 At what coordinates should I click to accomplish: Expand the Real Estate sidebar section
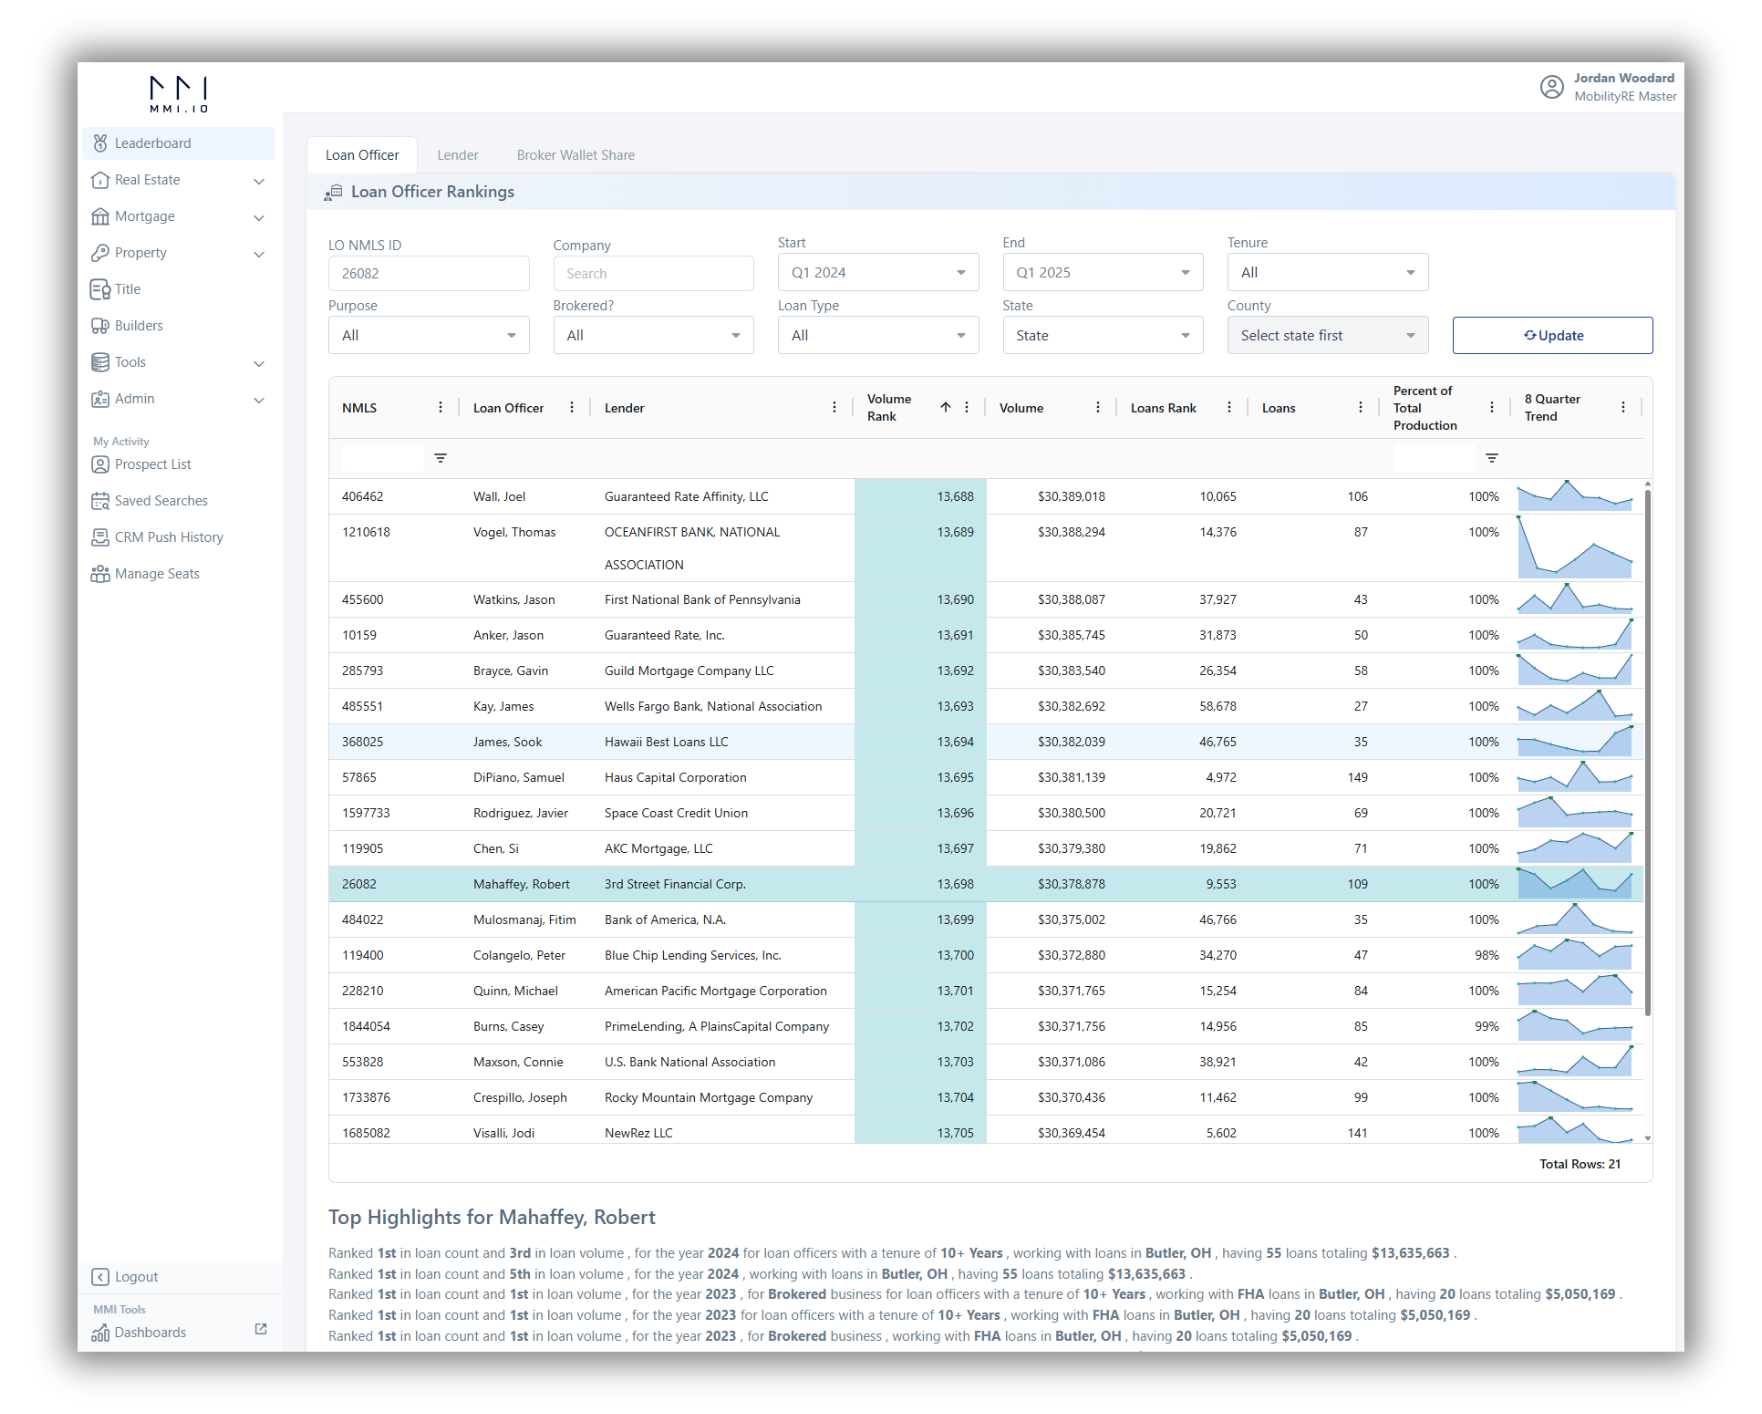coord(259,181)
